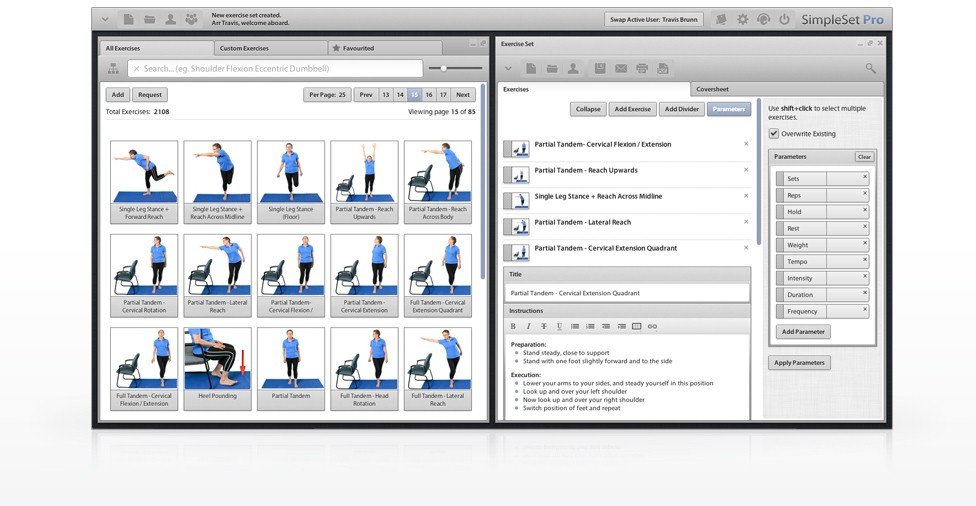
Task: Insert table in Instructions toolbar
Action: pyautogui.click(x=637, y=326)
